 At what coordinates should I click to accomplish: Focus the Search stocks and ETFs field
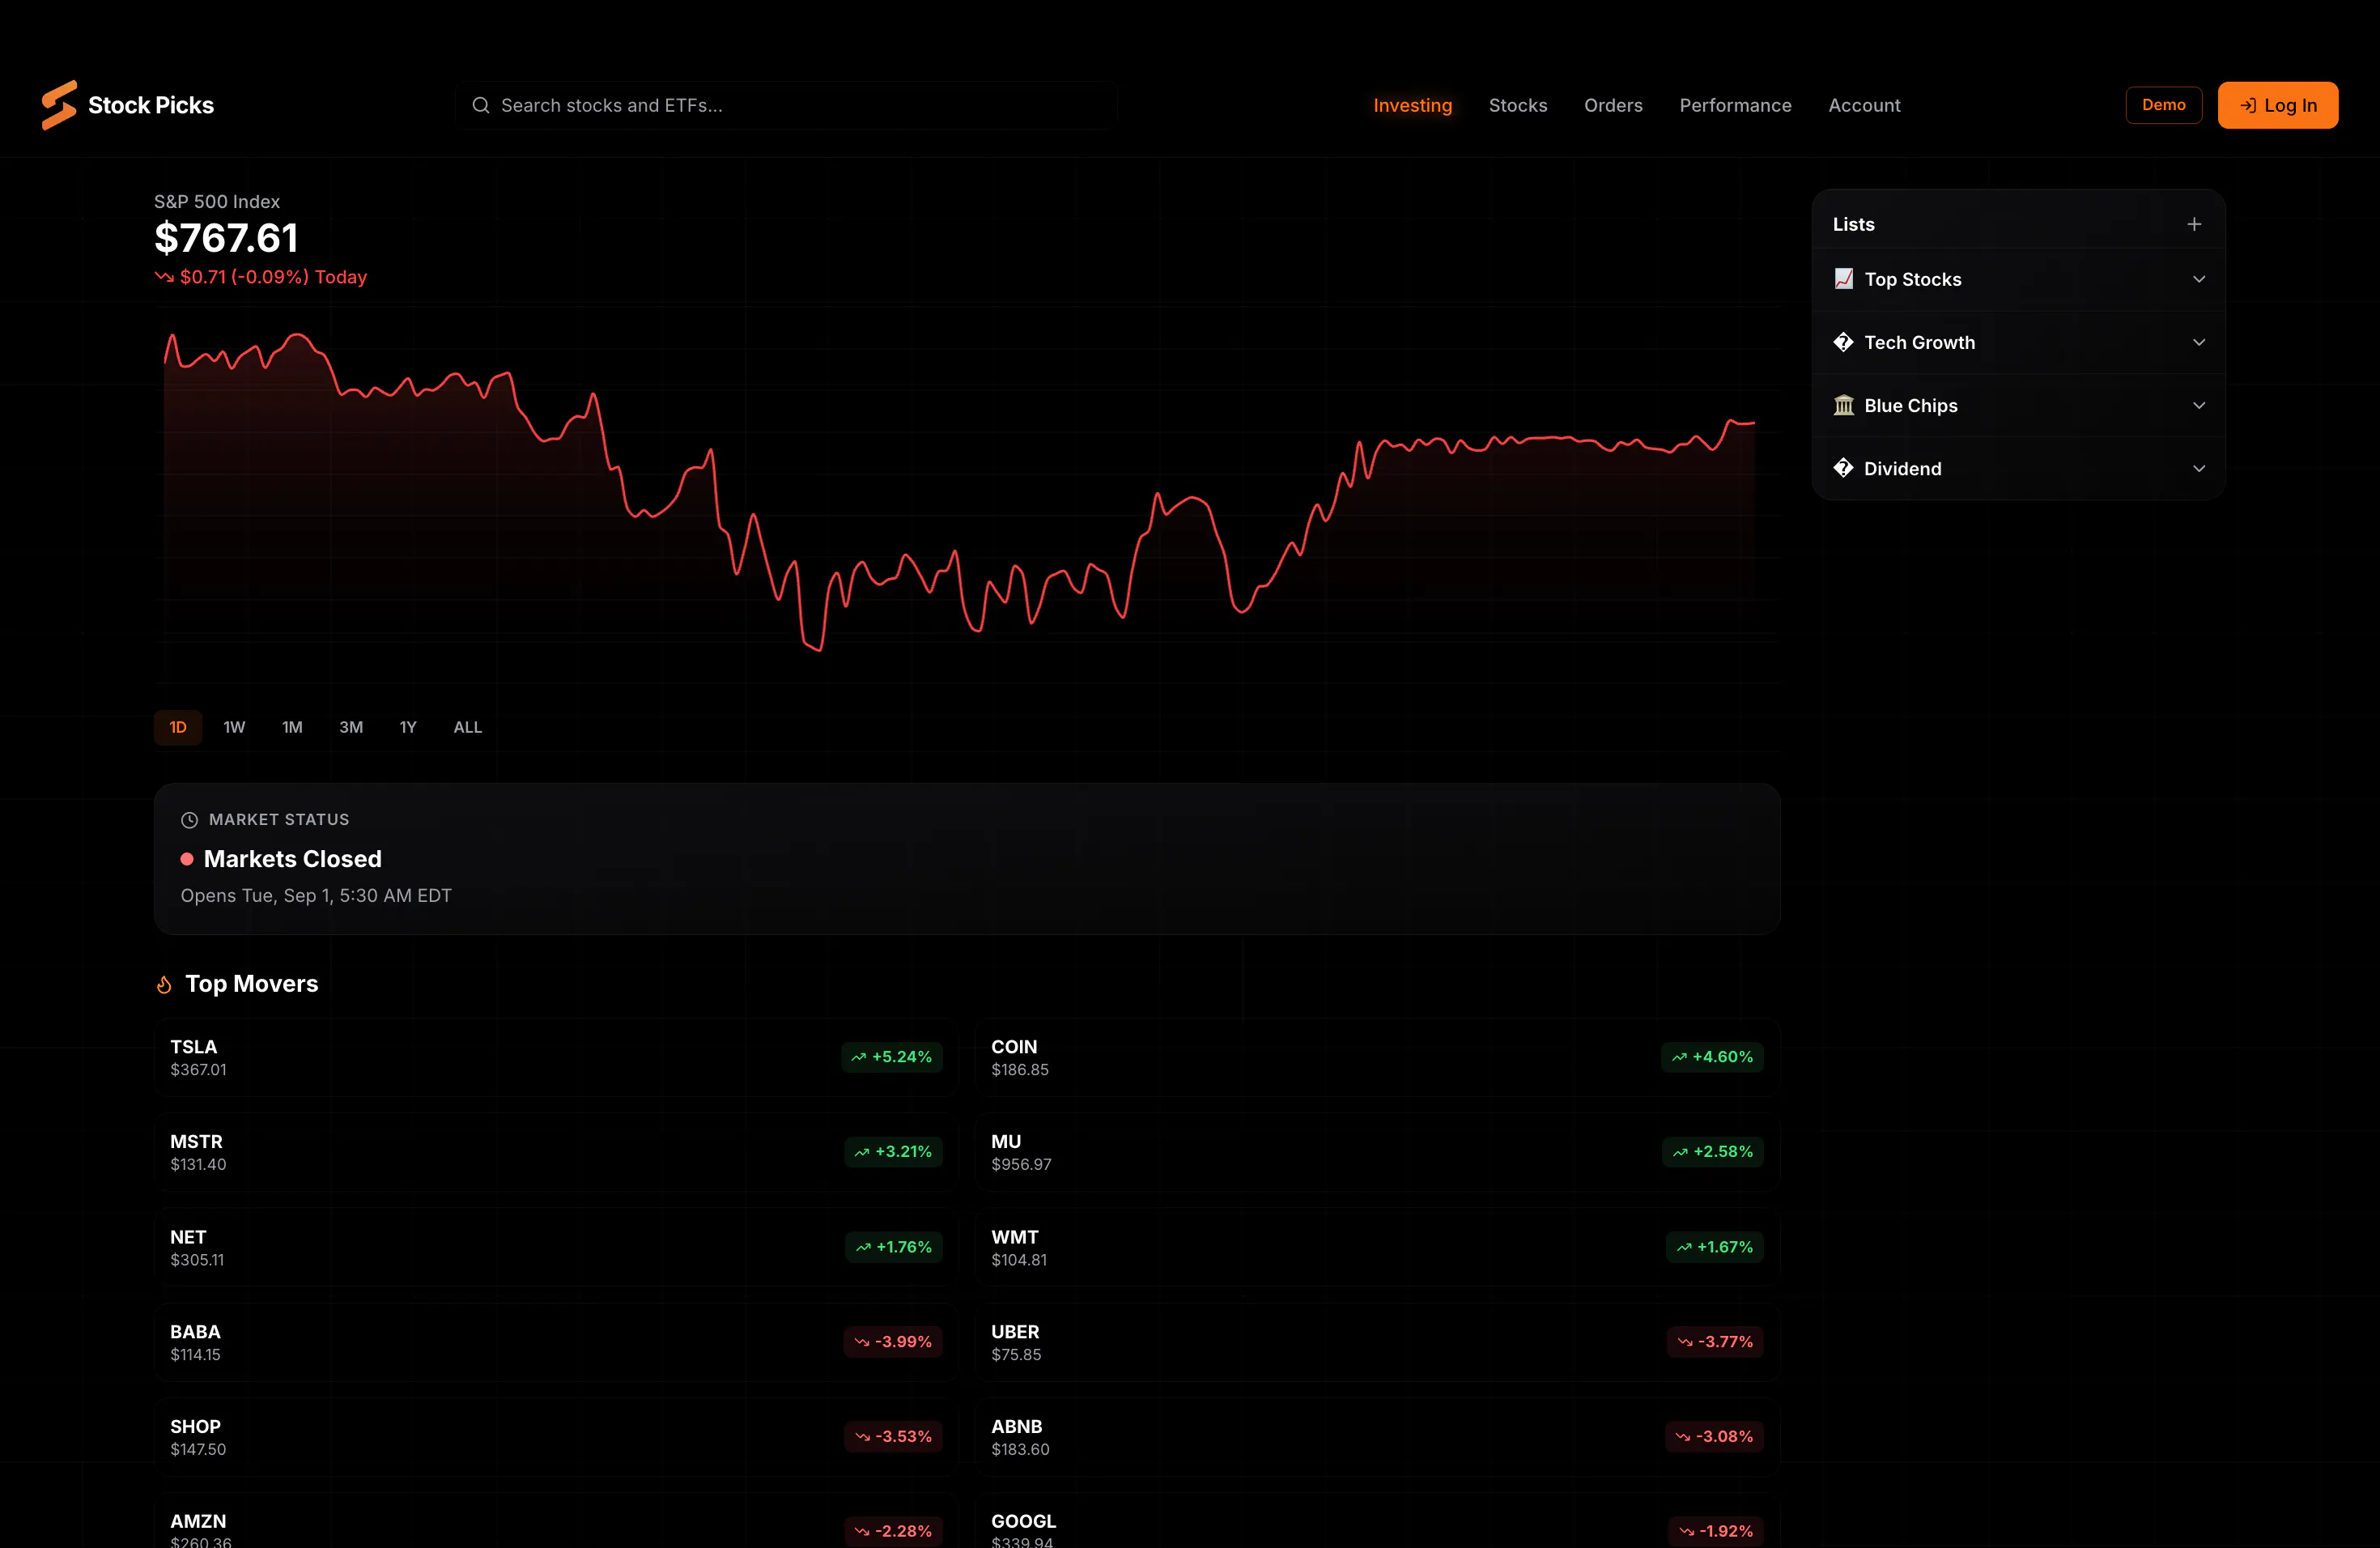click(x=786, y=105)
